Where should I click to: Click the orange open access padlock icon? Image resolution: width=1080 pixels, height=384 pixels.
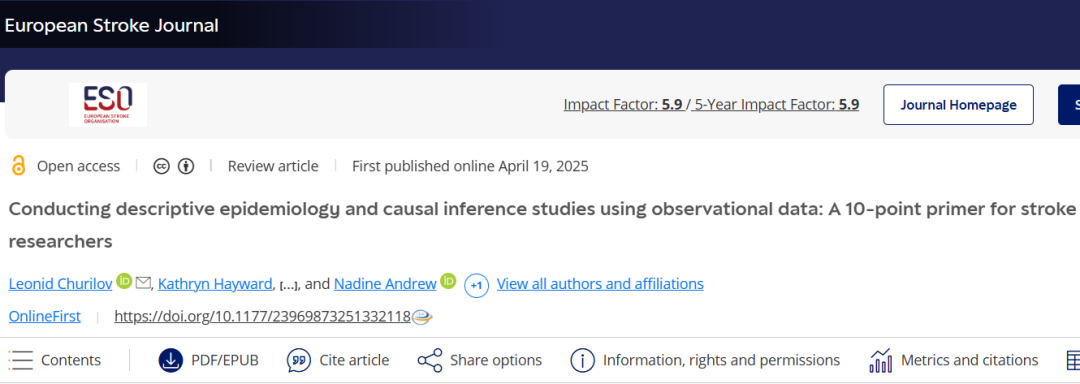(x=19, y=166)
